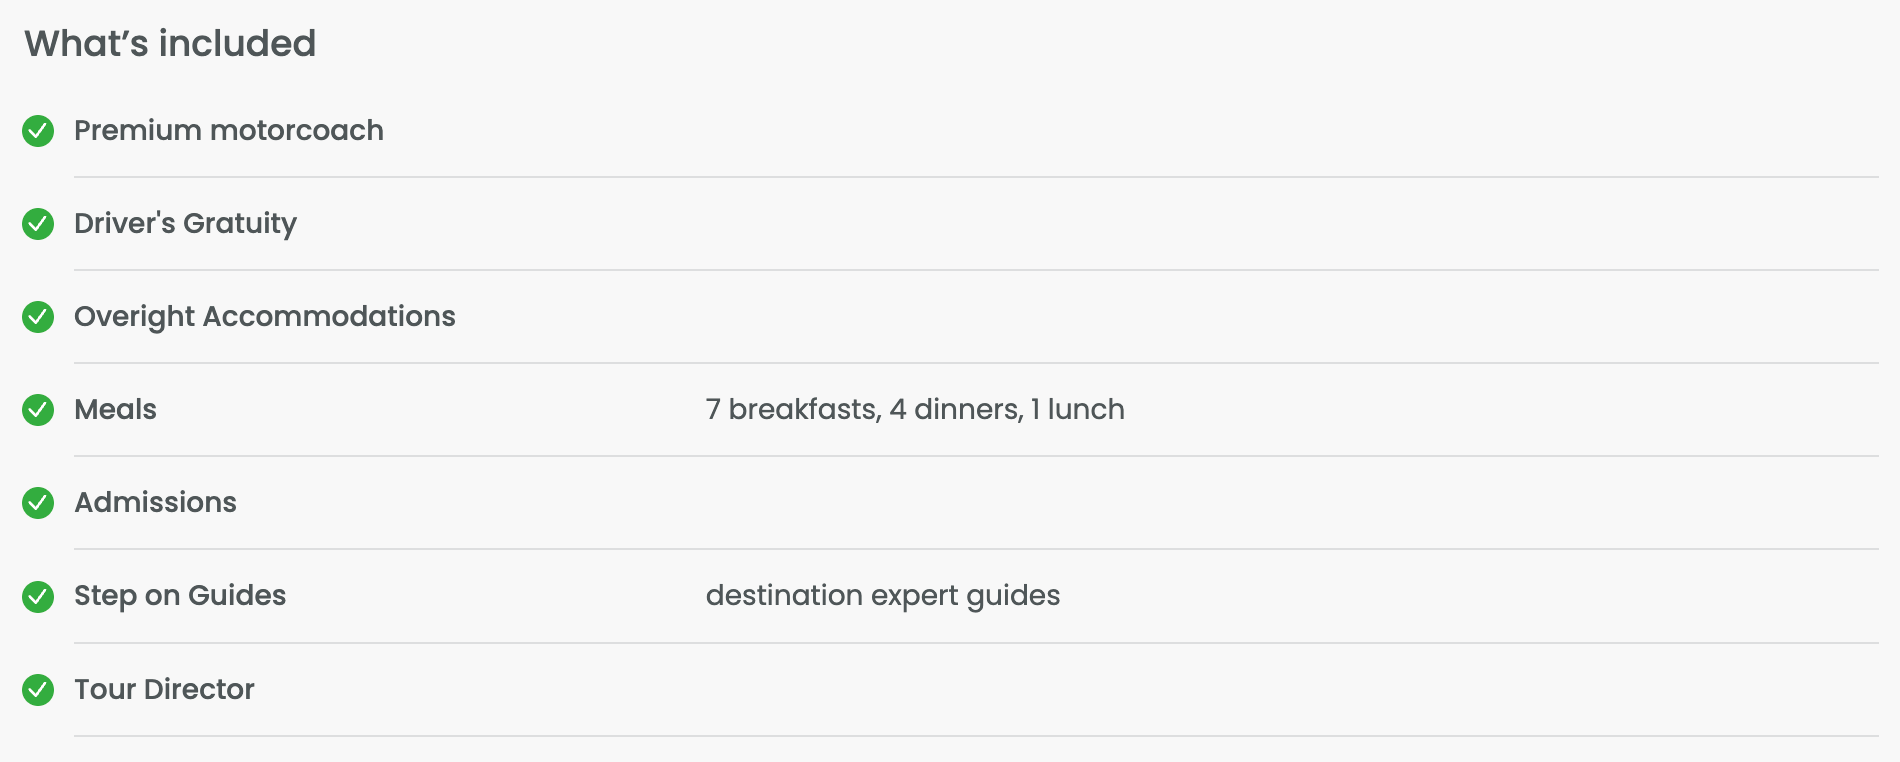Screen dimensions: 1900x762
Task: Select the Step on Guides label
Action: click(x=180, y=596)
